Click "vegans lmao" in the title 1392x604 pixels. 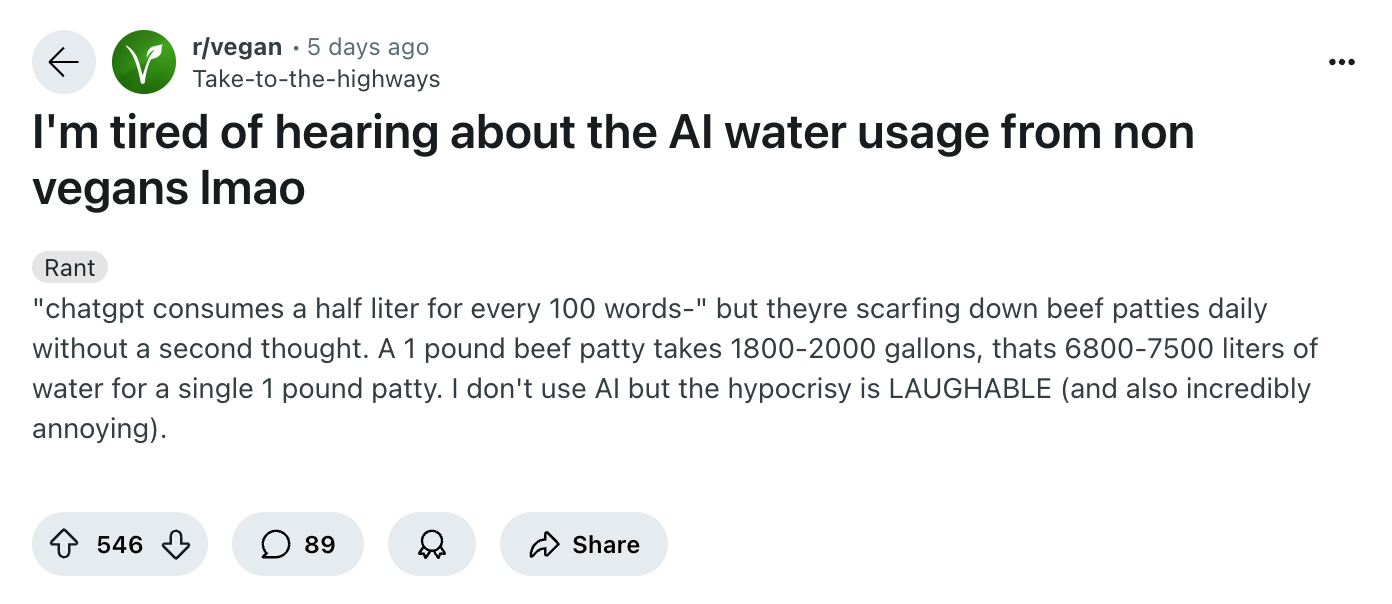coord(168,189)
